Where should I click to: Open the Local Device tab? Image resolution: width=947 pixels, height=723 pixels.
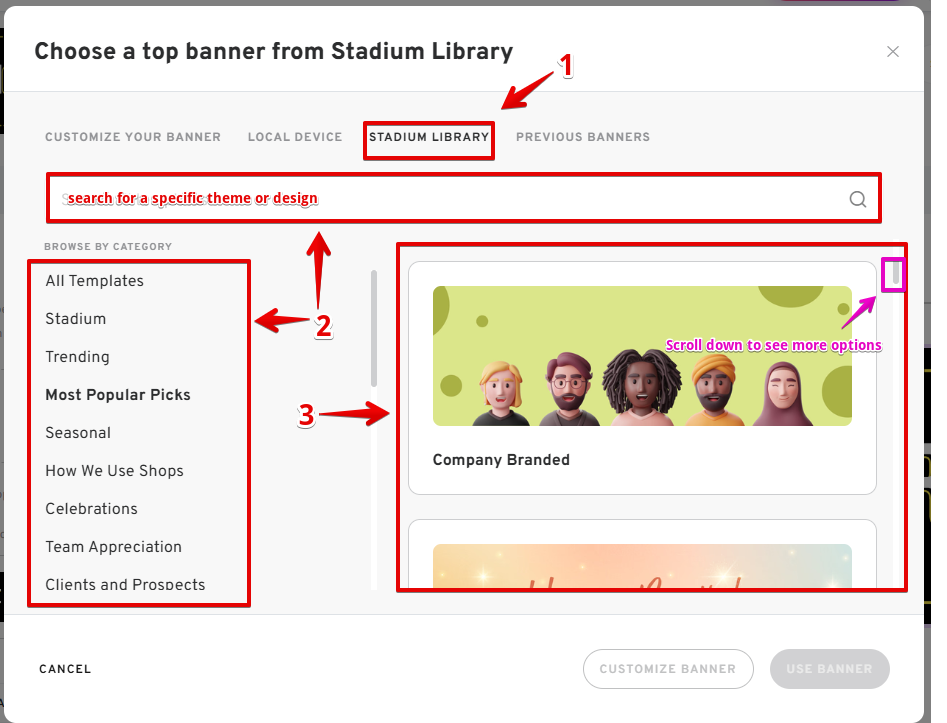point(295,137)
